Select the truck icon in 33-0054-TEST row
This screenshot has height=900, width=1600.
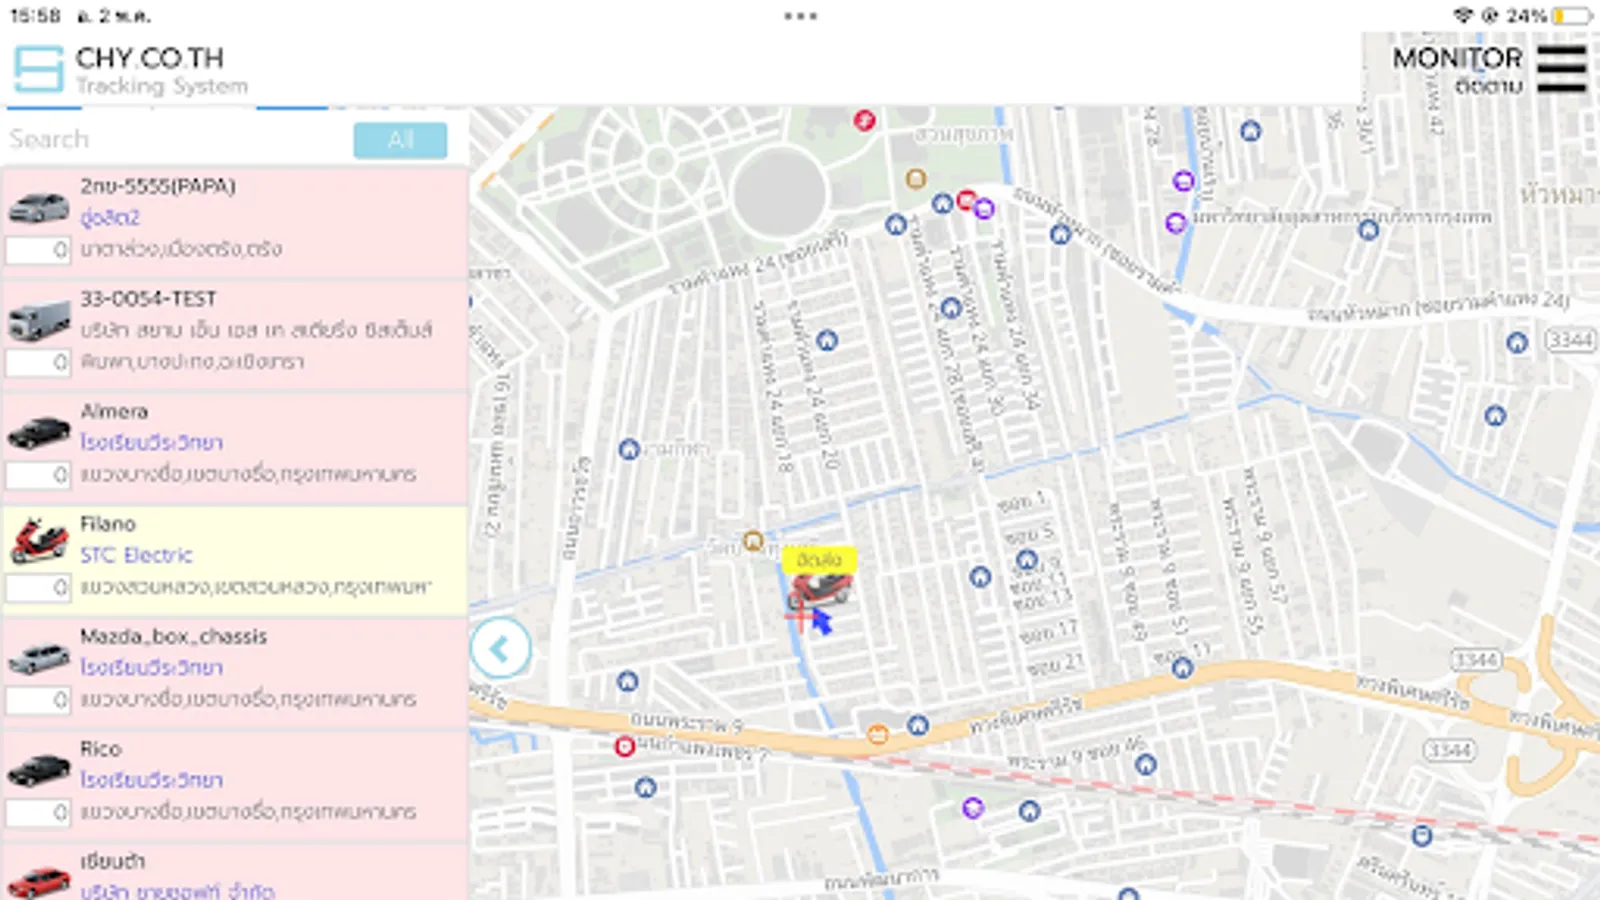(x=39, y=320)
